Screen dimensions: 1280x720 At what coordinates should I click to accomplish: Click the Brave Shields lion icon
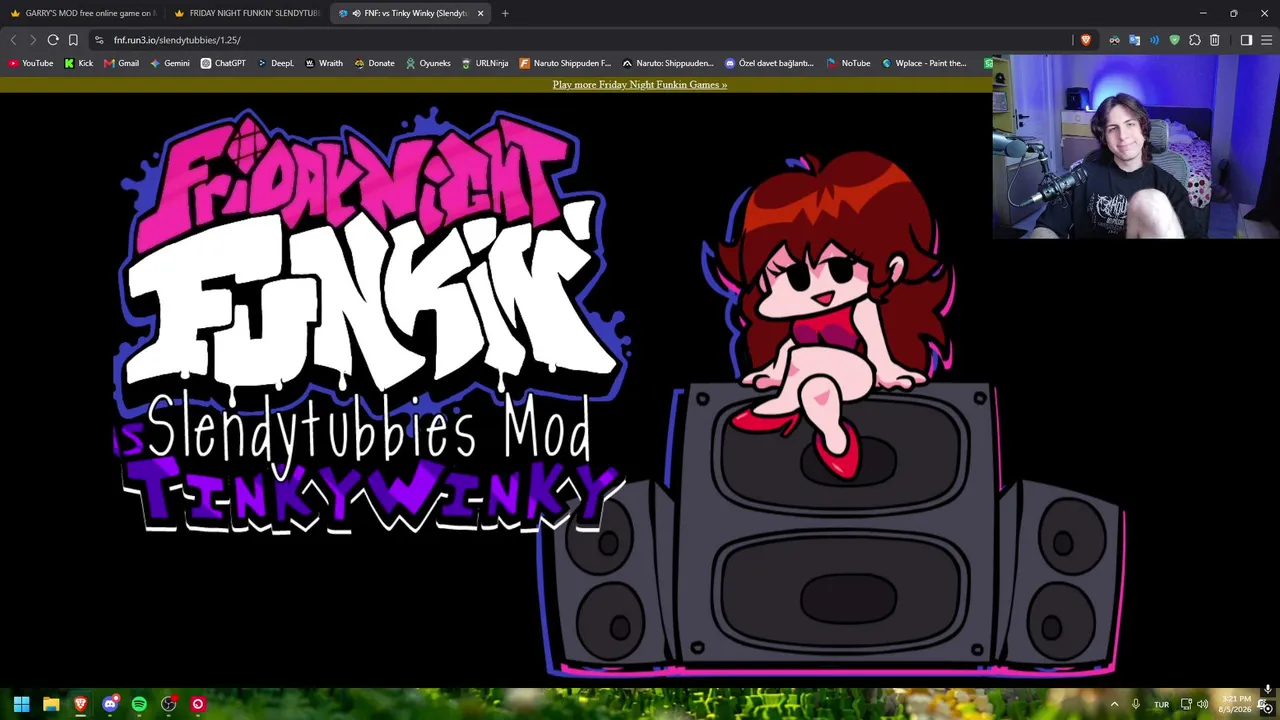(1086, 40)
